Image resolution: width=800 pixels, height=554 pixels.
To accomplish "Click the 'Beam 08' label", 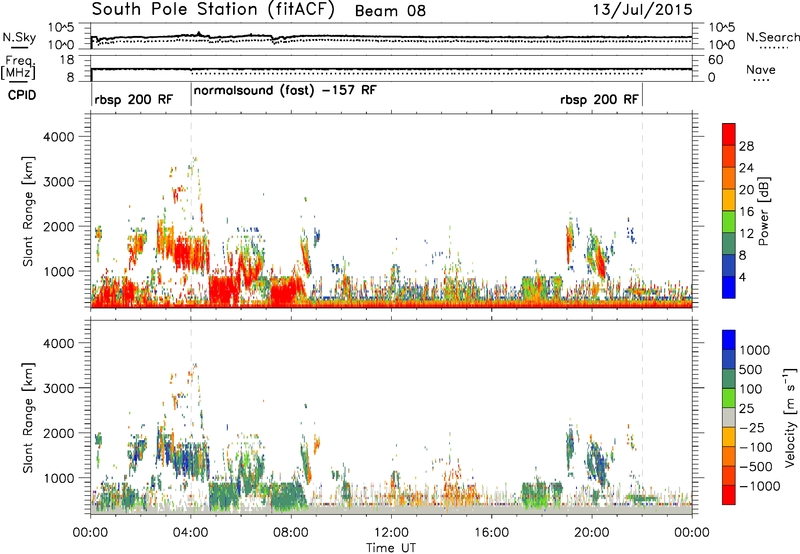I will click(x=390, y=11).
